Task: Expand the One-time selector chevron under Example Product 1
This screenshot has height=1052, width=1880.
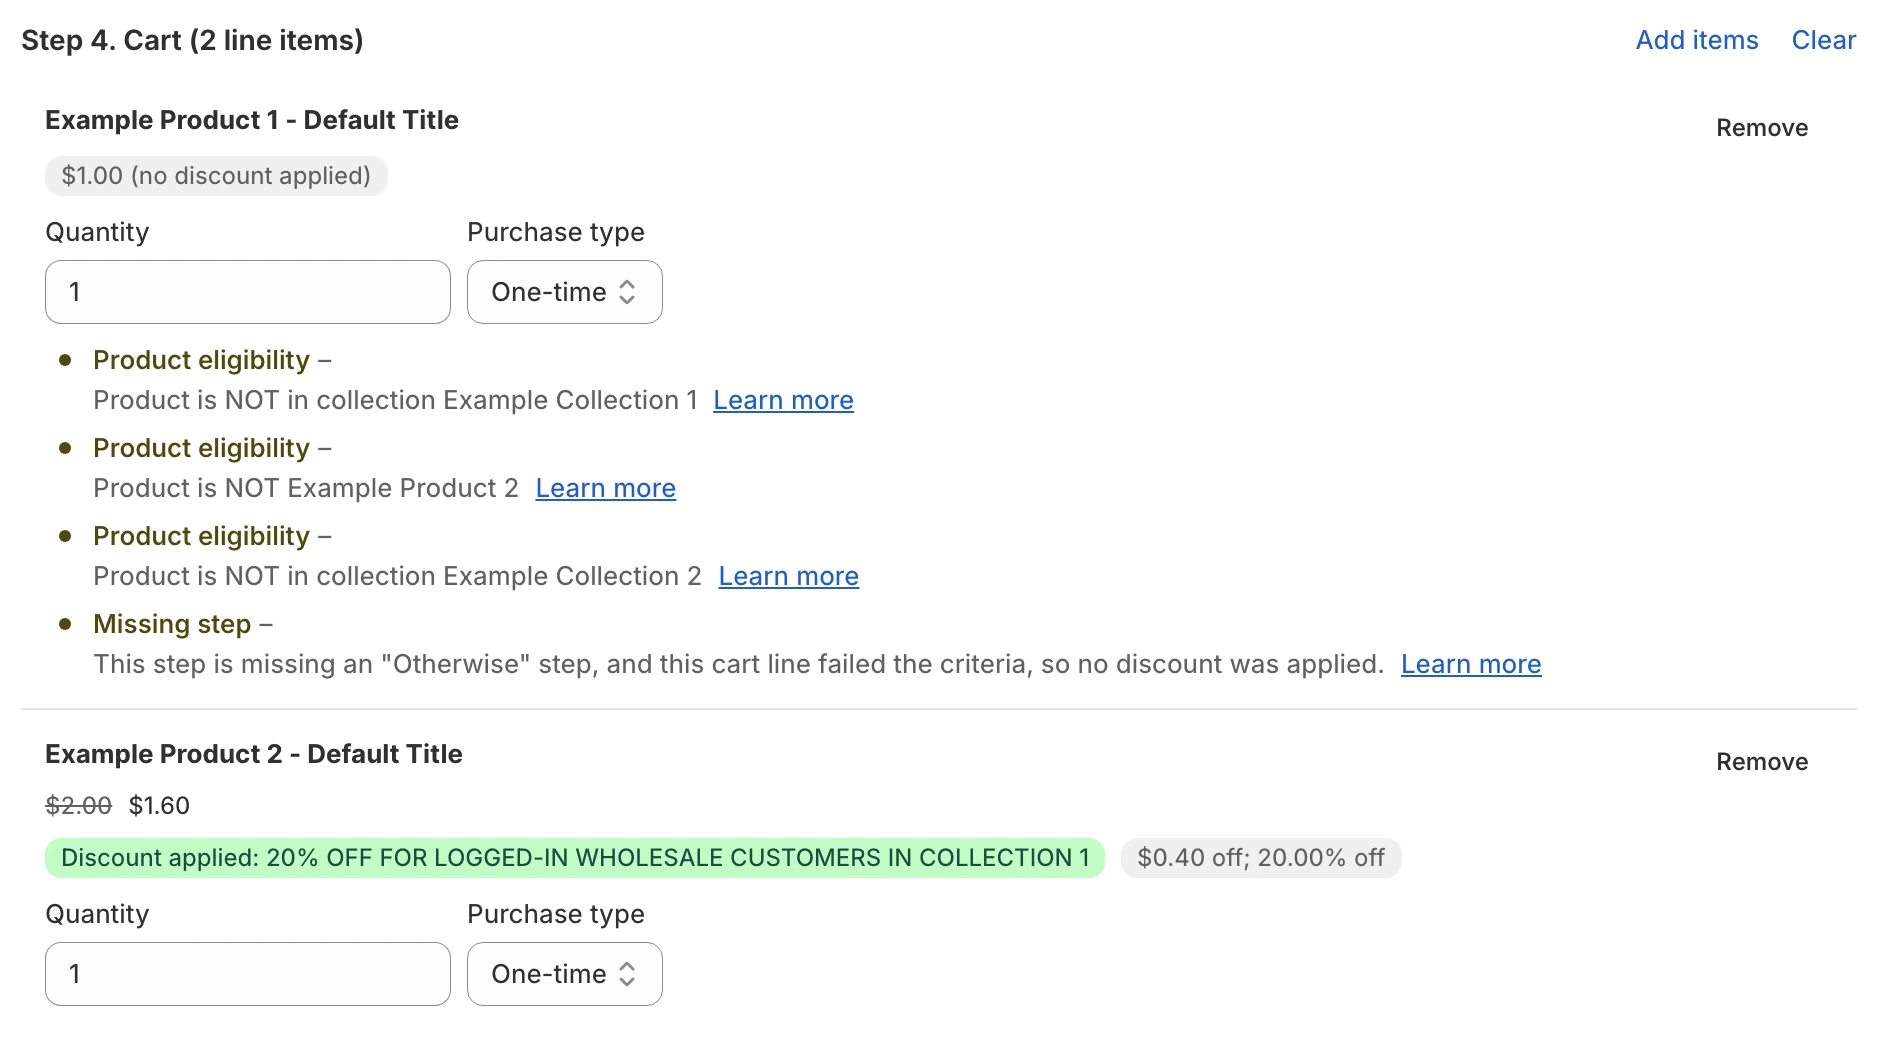Action: click(x=628, y=291)
